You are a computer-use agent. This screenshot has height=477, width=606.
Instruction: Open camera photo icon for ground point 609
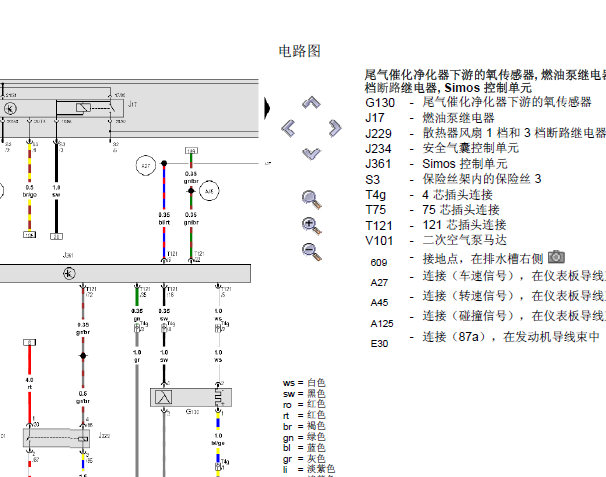pos(556,257)
